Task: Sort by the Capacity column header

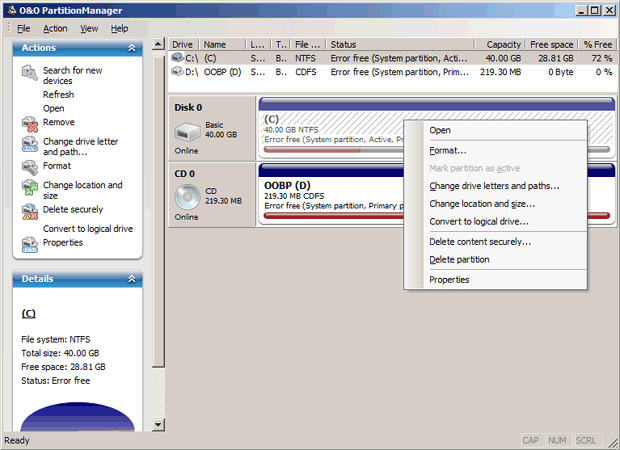Action: (x=500, y=44)
